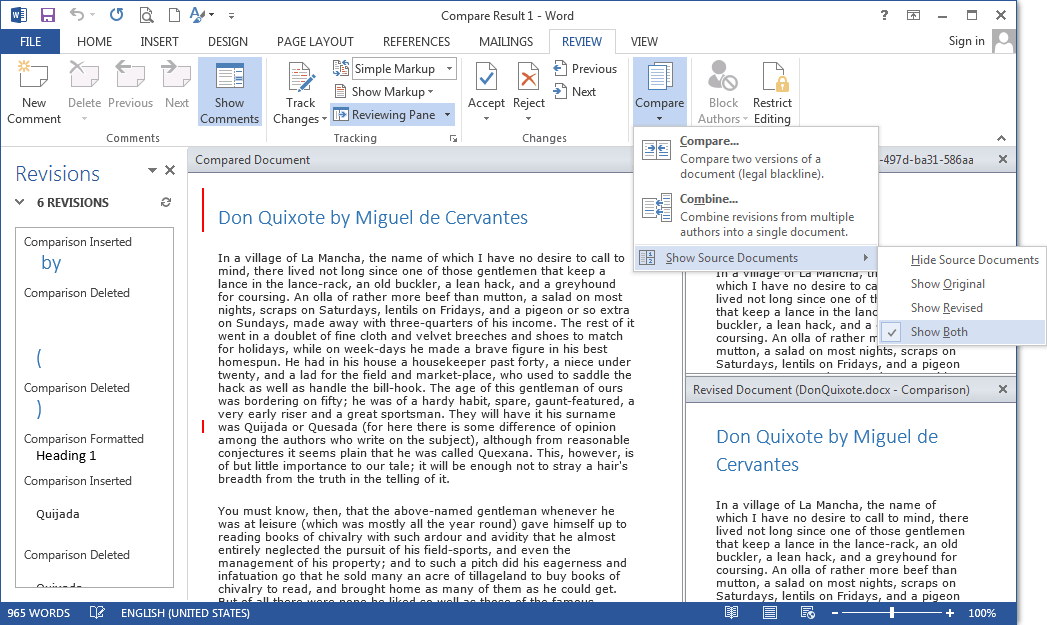Image resolution: width=1047 pixels, height=625 pixels.
Task: Select Show Original option
Action: click(963, 284)
